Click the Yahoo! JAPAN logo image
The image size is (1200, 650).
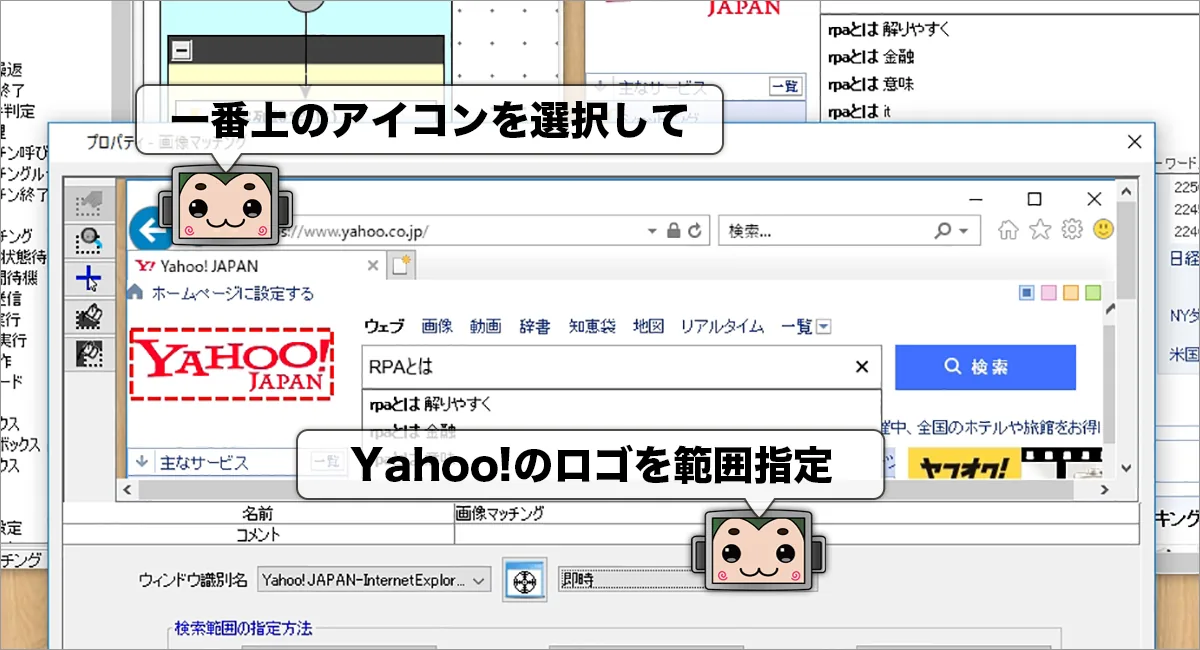(230, 366)
